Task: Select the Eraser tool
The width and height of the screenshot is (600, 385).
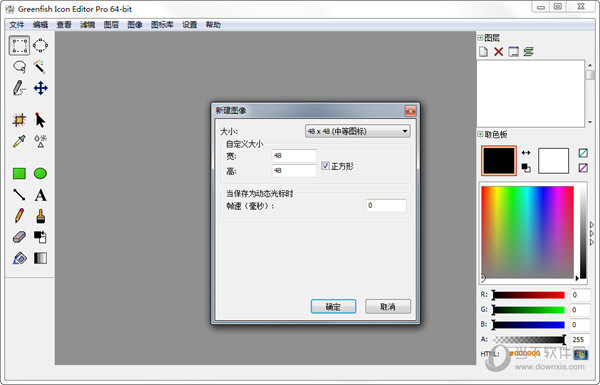Action: click(19, 237)
